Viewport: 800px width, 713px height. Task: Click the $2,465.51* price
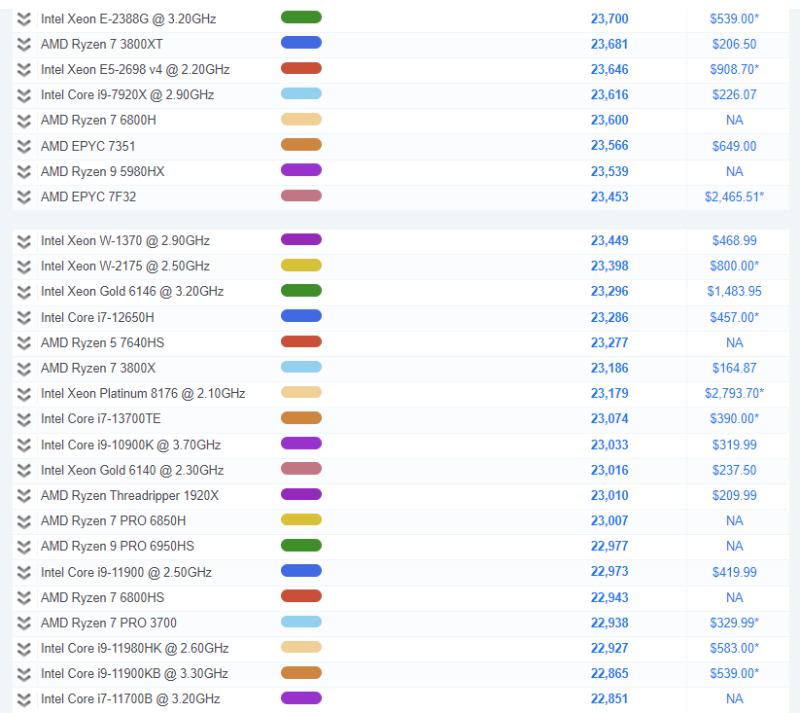coord(734,197)
